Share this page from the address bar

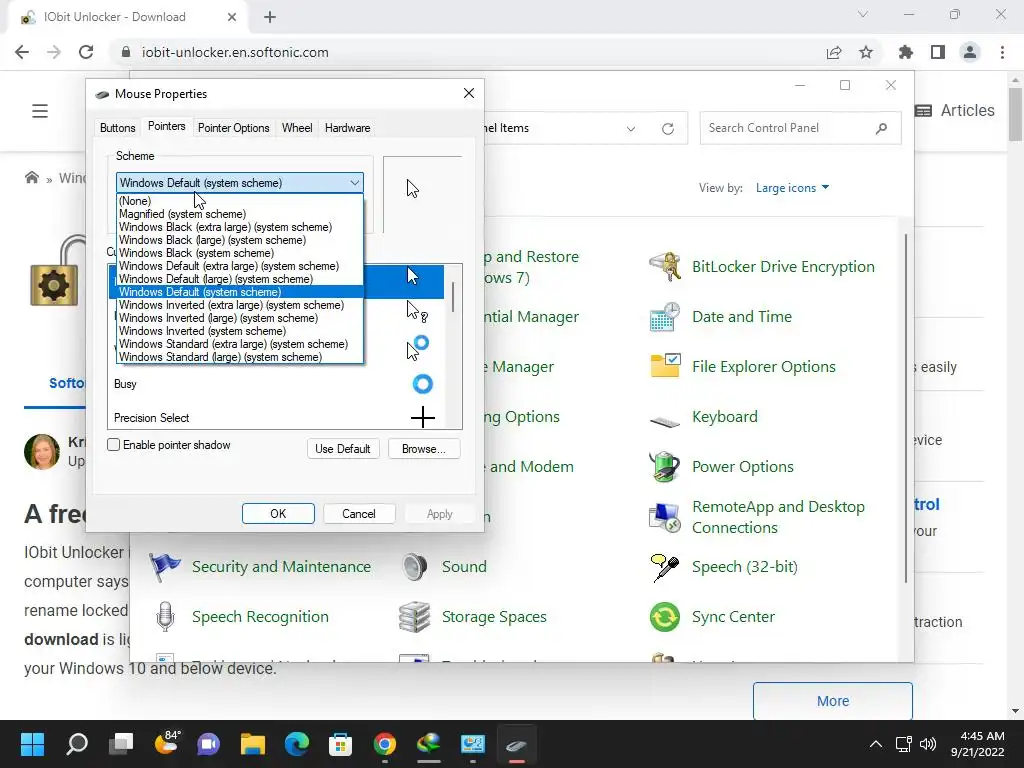coord(834,52)
